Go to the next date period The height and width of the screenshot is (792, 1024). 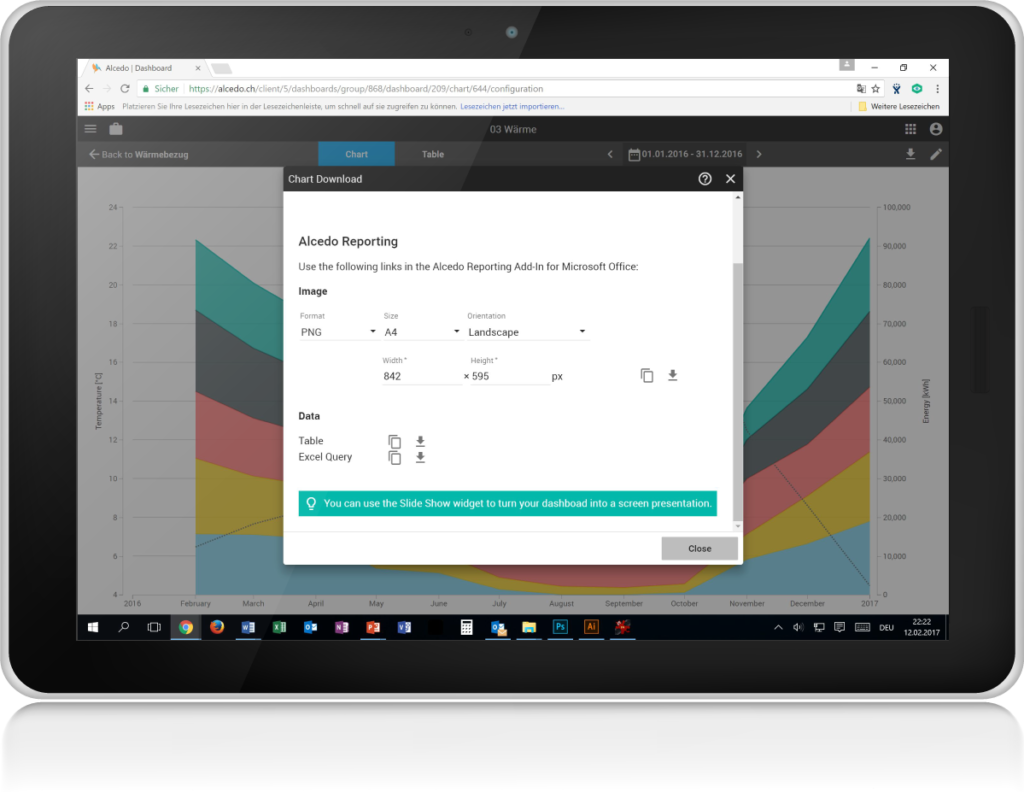point(759,154)
